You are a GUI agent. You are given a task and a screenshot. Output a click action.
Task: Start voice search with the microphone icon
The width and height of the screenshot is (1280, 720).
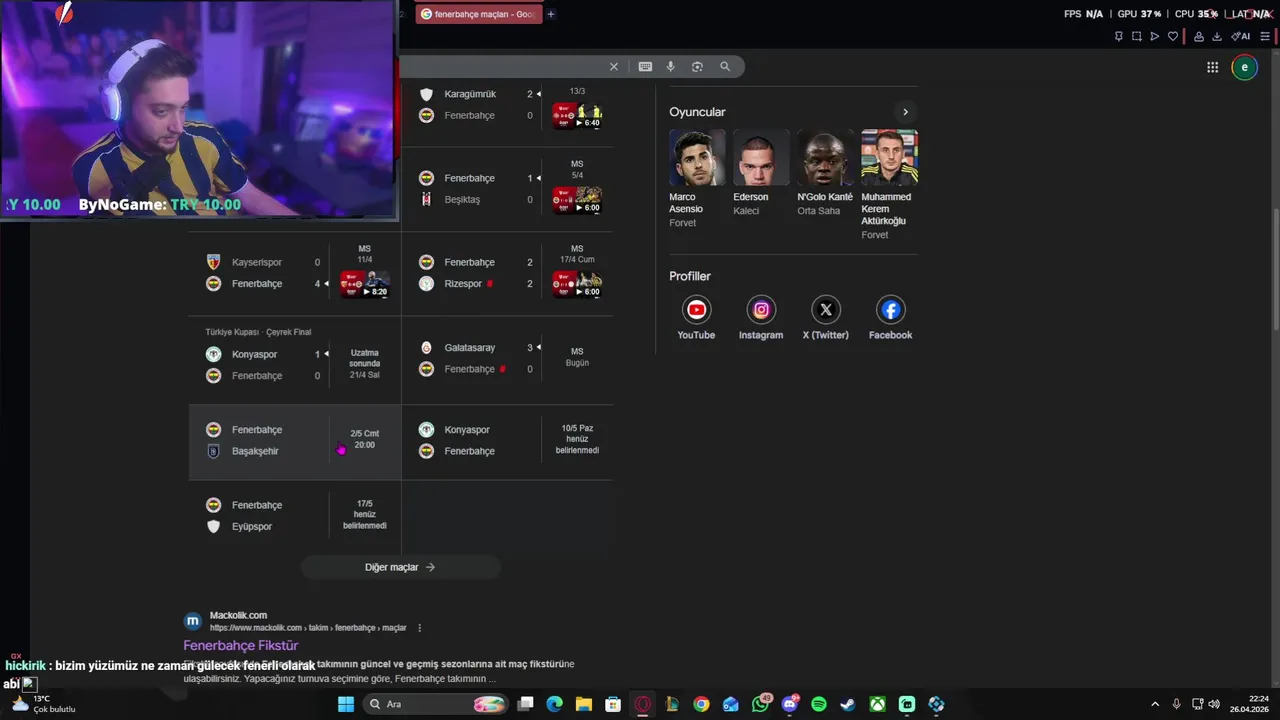671,67
